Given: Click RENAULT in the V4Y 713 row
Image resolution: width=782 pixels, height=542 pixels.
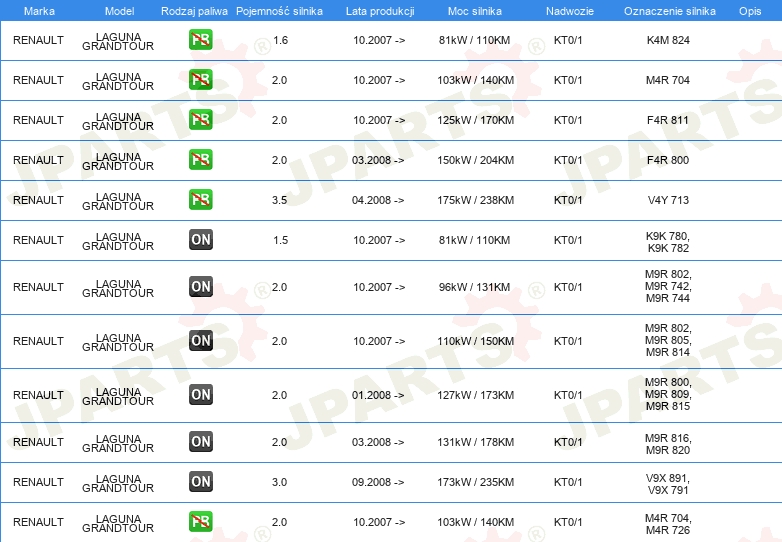Looking at the screenshot, I should point(38,200).
